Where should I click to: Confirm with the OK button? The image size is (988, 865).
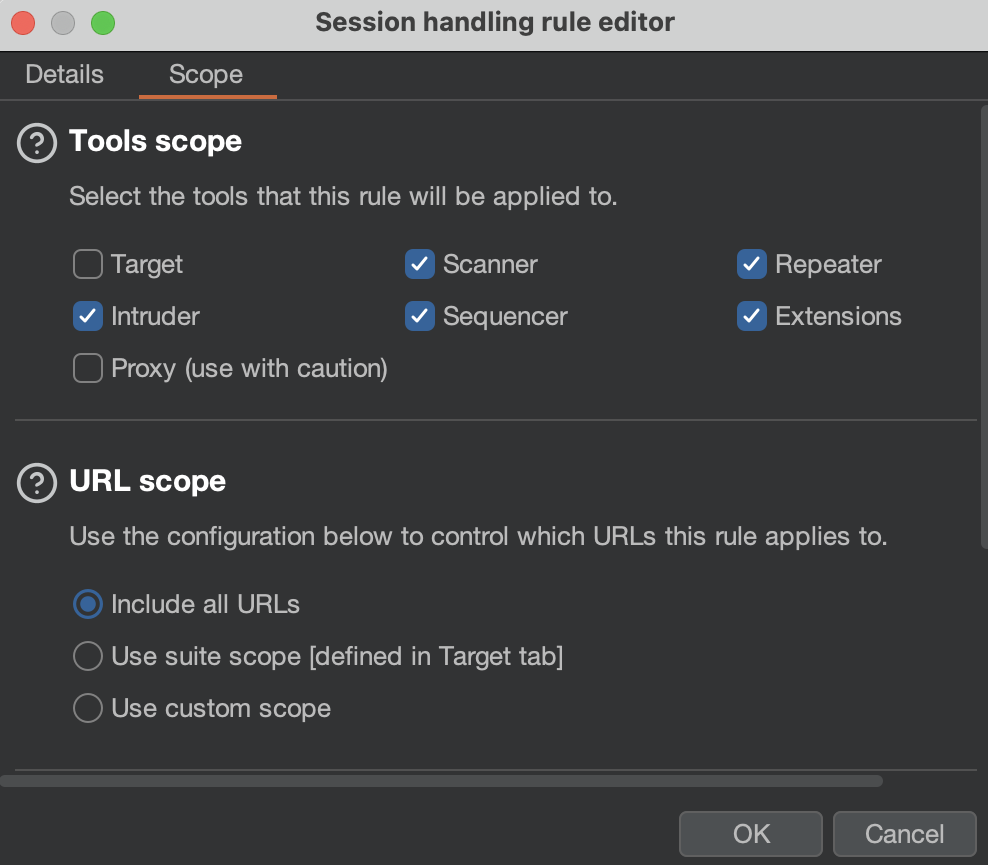(x=751, y=833)
